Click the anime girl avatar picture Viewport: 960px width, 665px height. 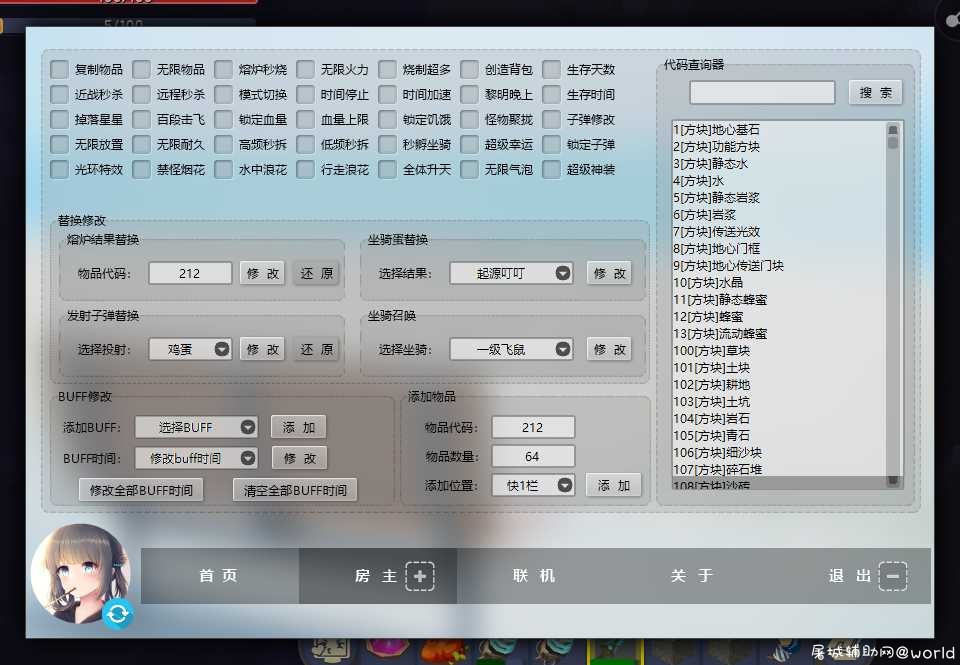pos(80,573)
